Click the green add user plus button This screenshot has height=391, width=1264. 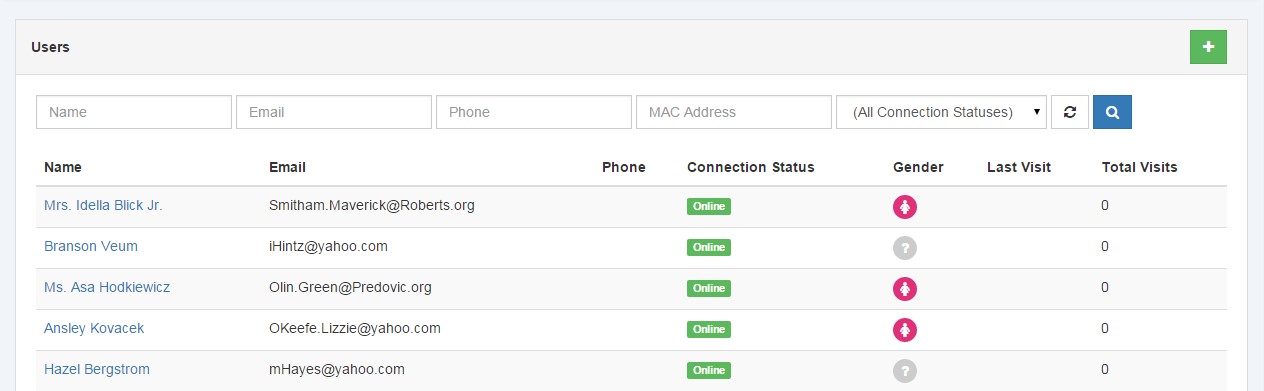[1208, 47]
